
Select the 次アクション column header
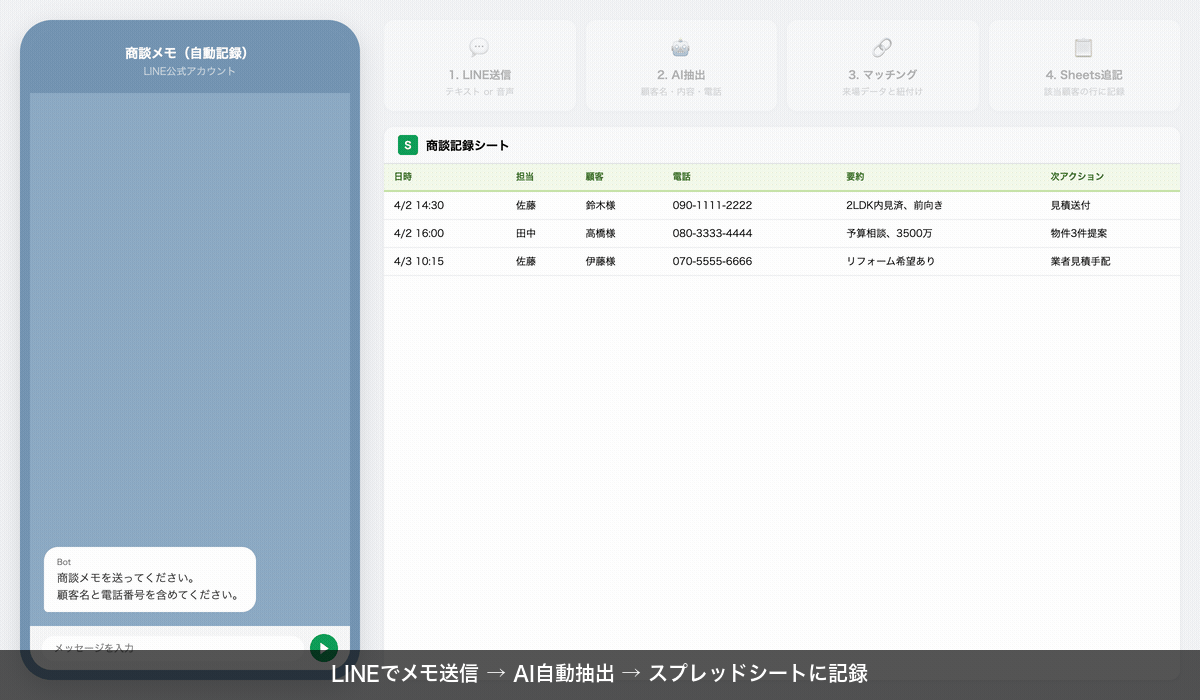click(x=1076, y=176)
